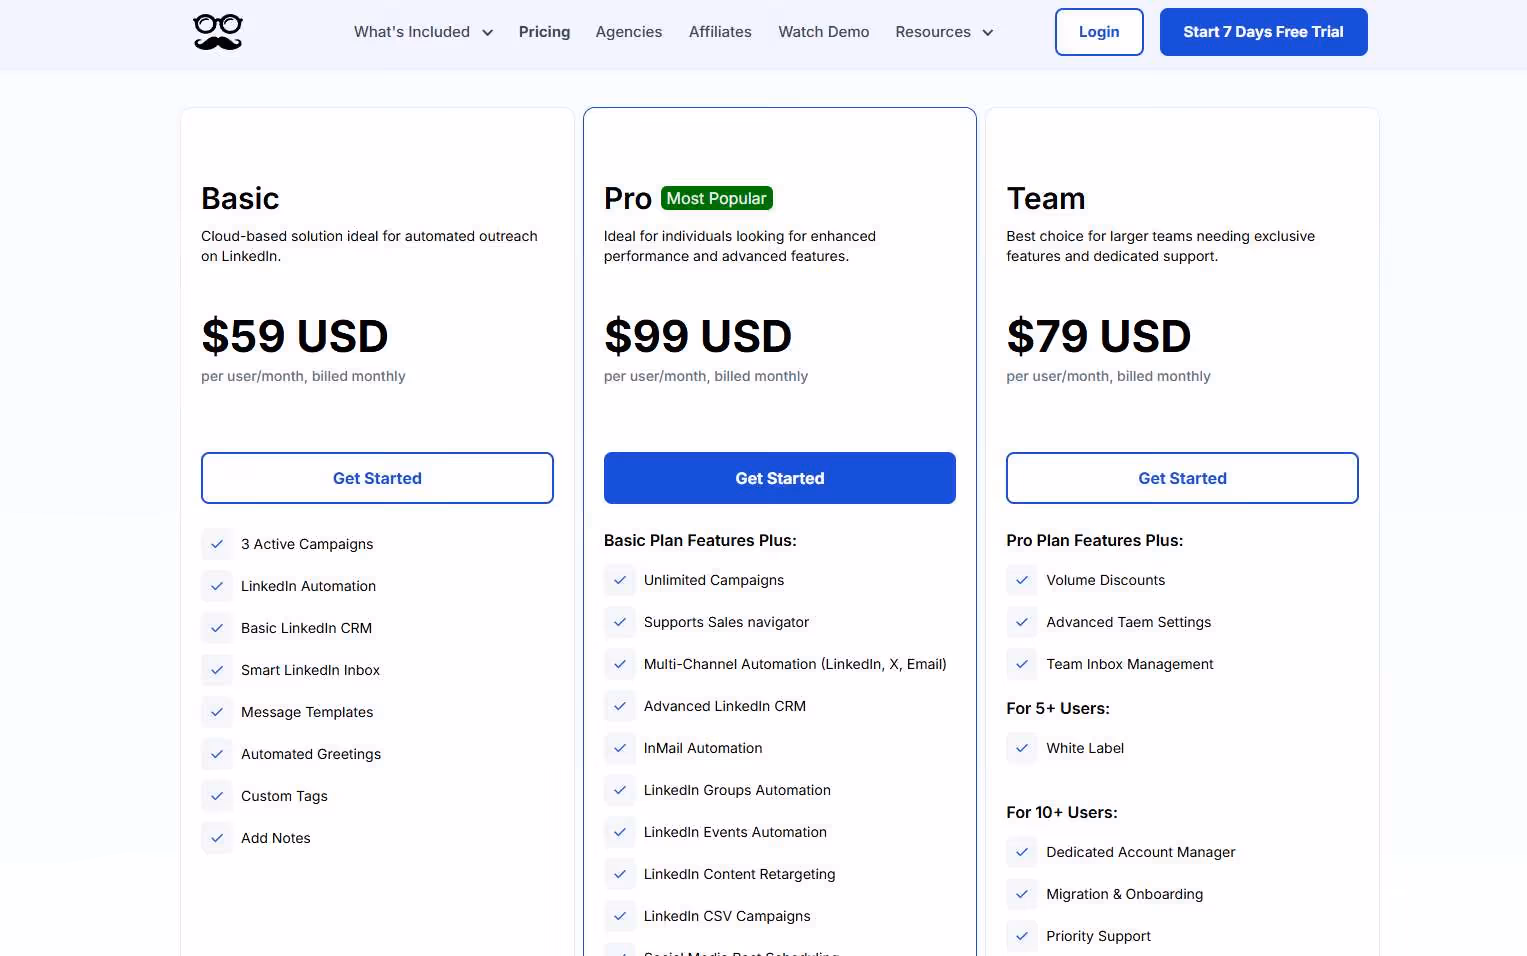Click the mustache-and-glasses logo

(217, 32)
